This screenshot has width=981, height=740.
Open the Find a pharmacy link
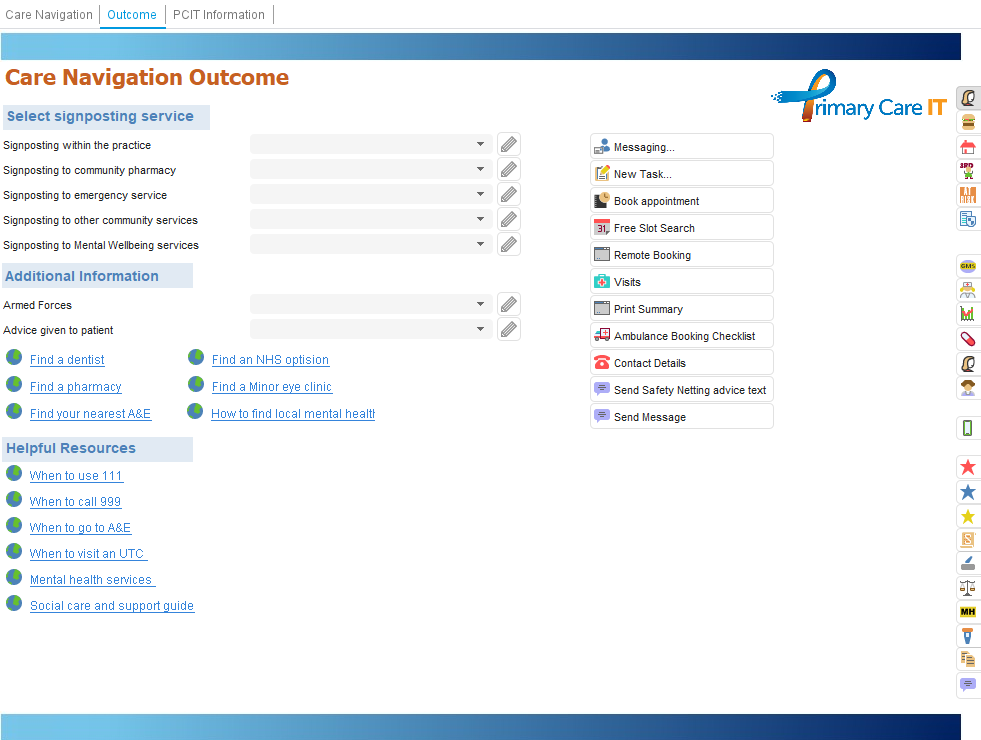coord(75,387)
